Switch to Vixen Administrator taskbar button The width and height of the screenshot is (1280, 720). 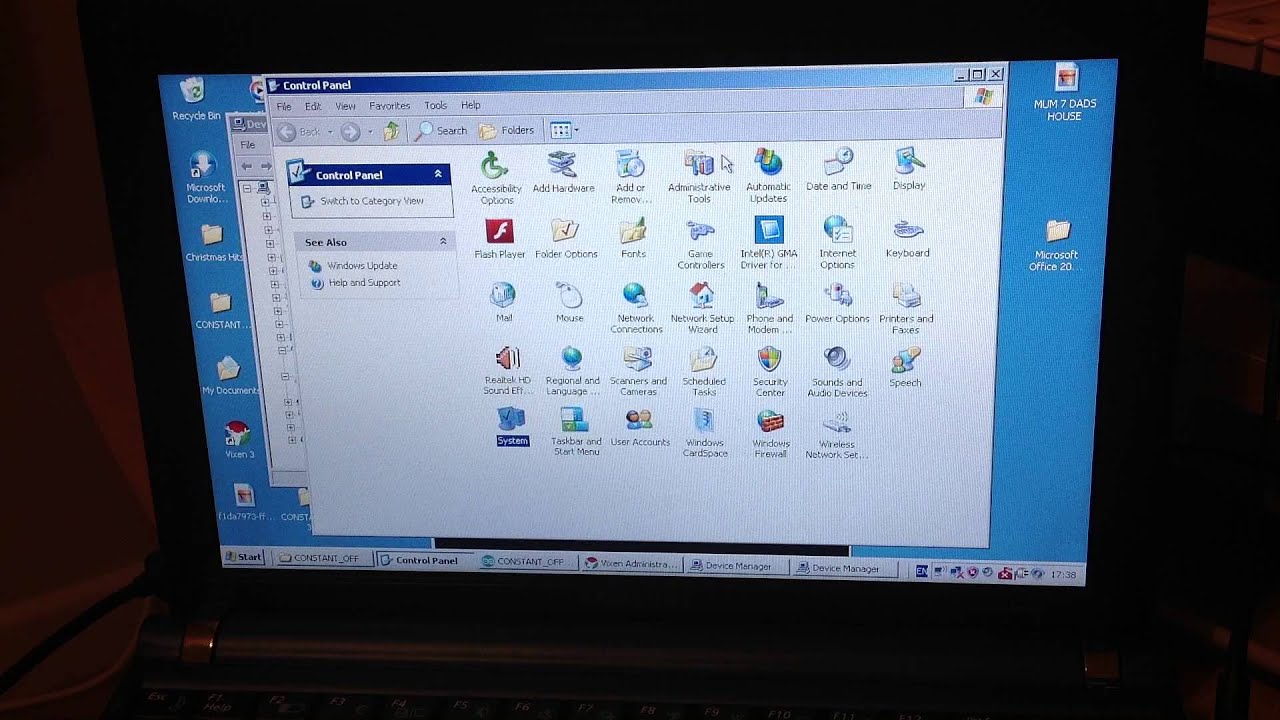(x=631, y=564)
